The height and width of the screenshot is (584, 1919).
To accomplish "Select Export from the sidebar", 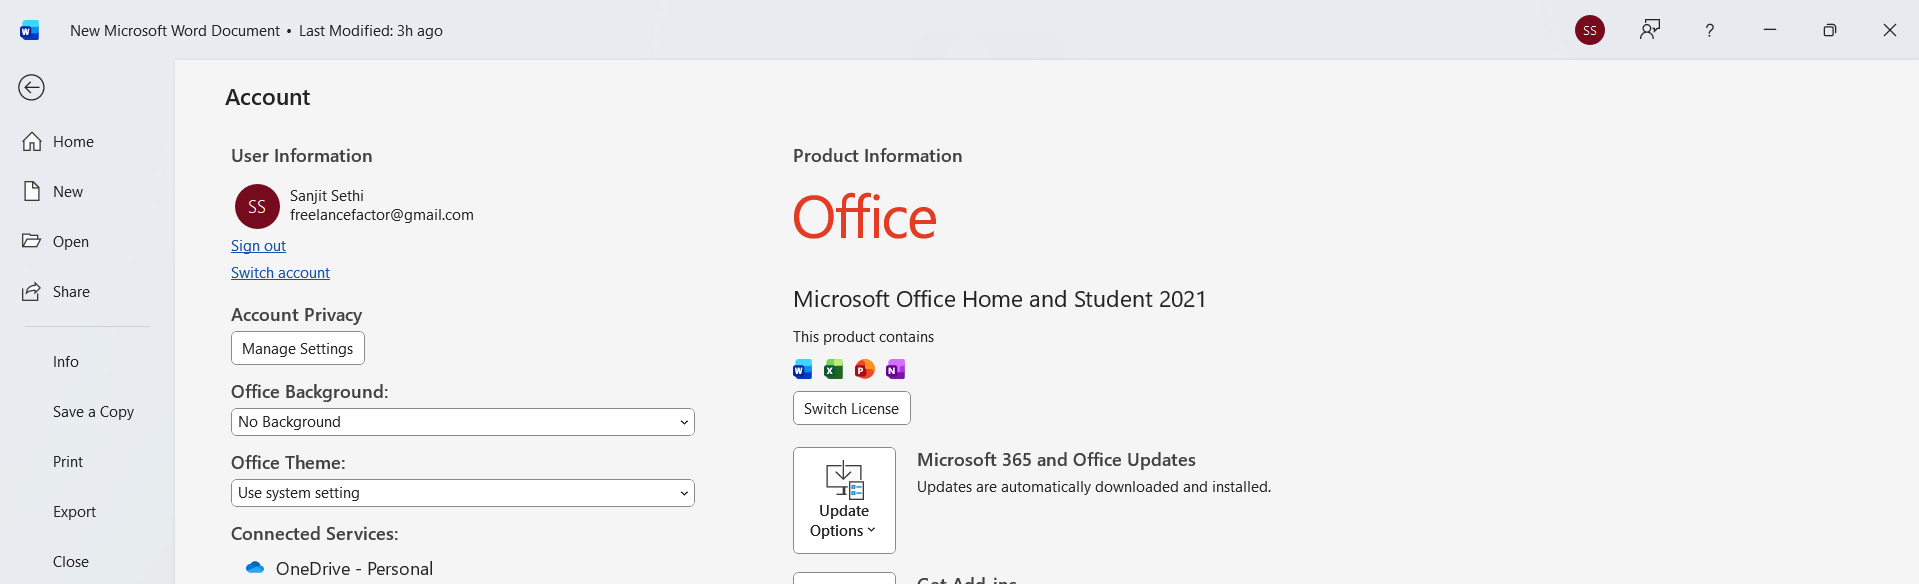I will pyautogui.click(x=74, y=512).
